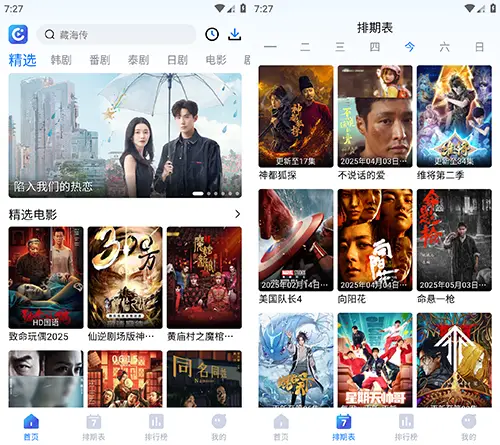Open the 星期天帅哥 poster
The height and width of the screenshot is (445, 500).
click(x=375, y=360)
